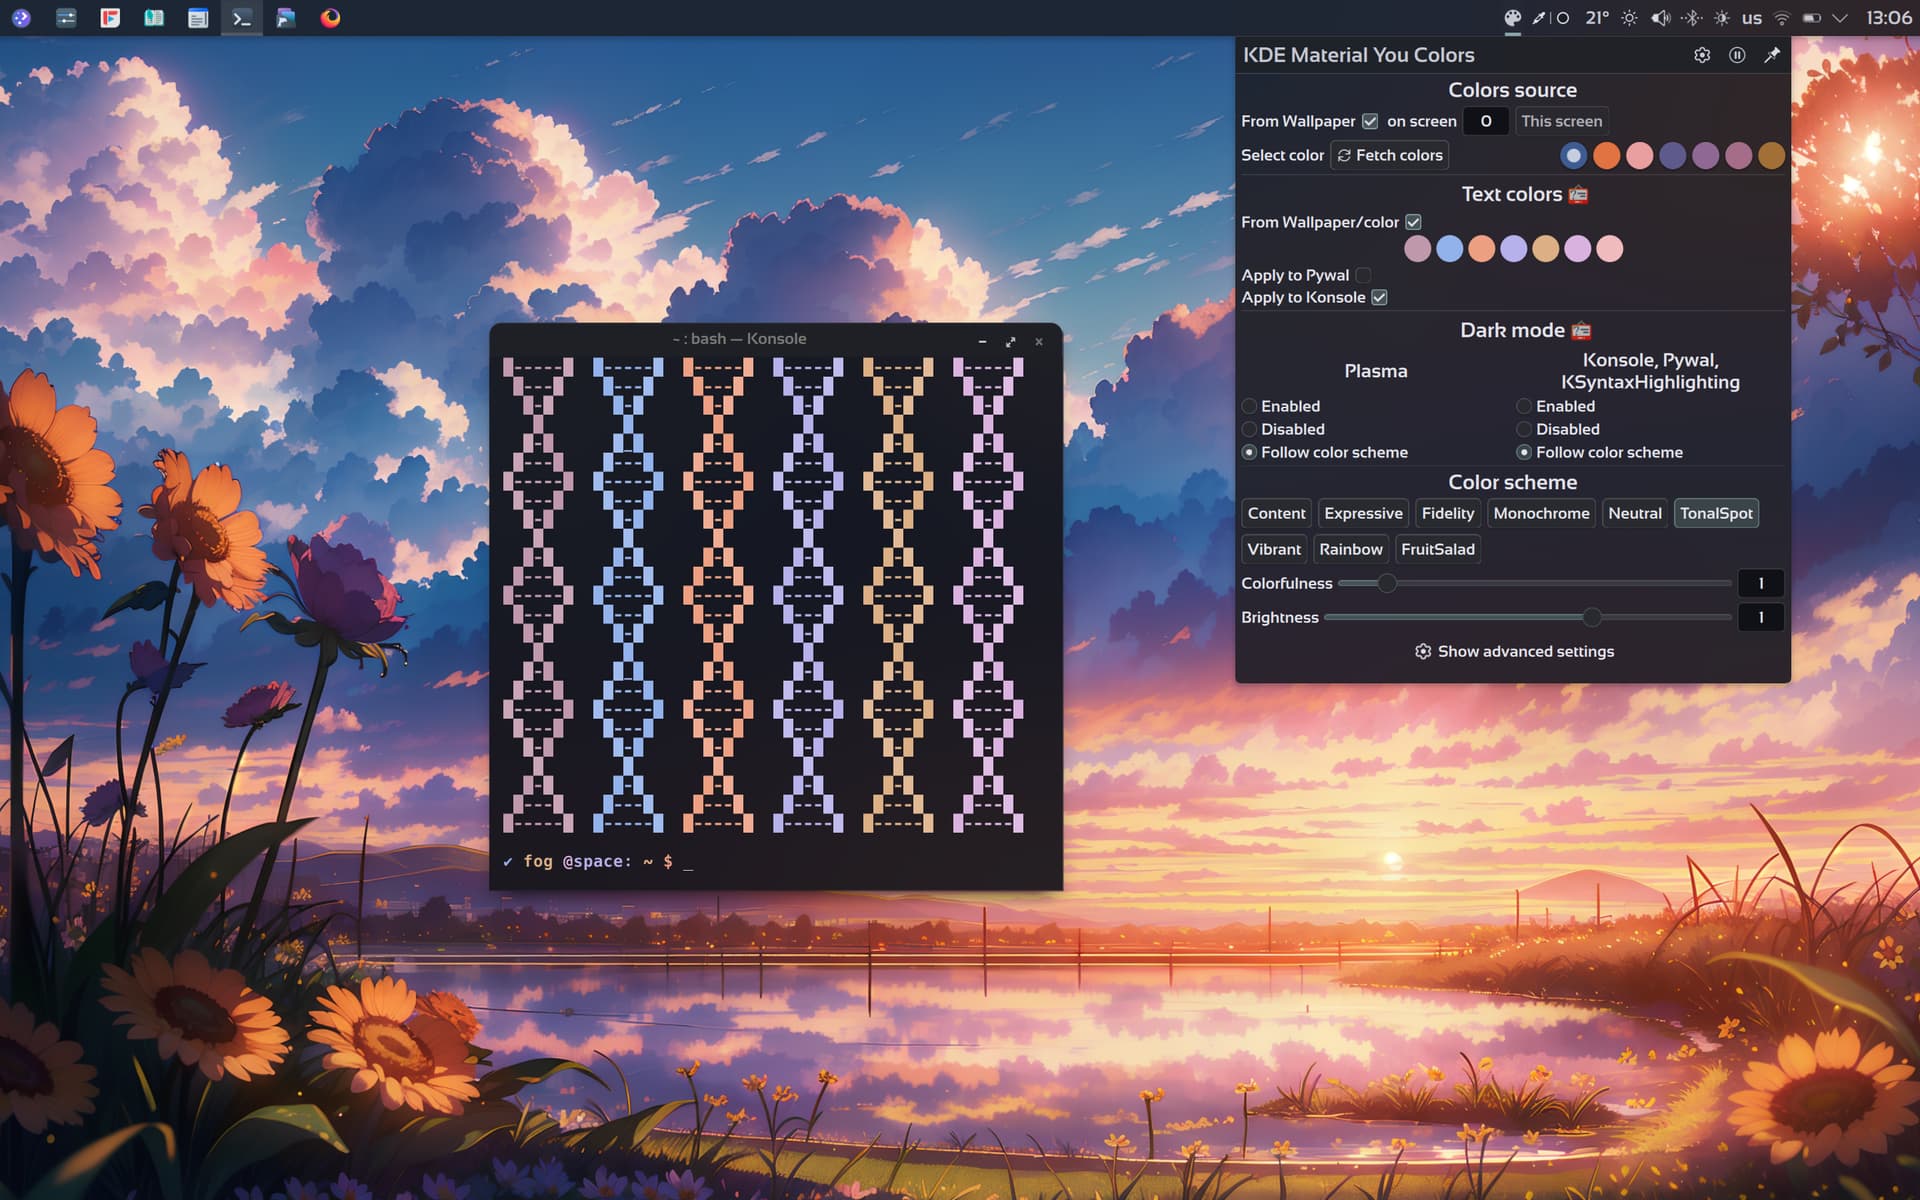The image size is (1920, 1200).
Task: Pick the light blue text color swatch
Action: coord(1449,249)
